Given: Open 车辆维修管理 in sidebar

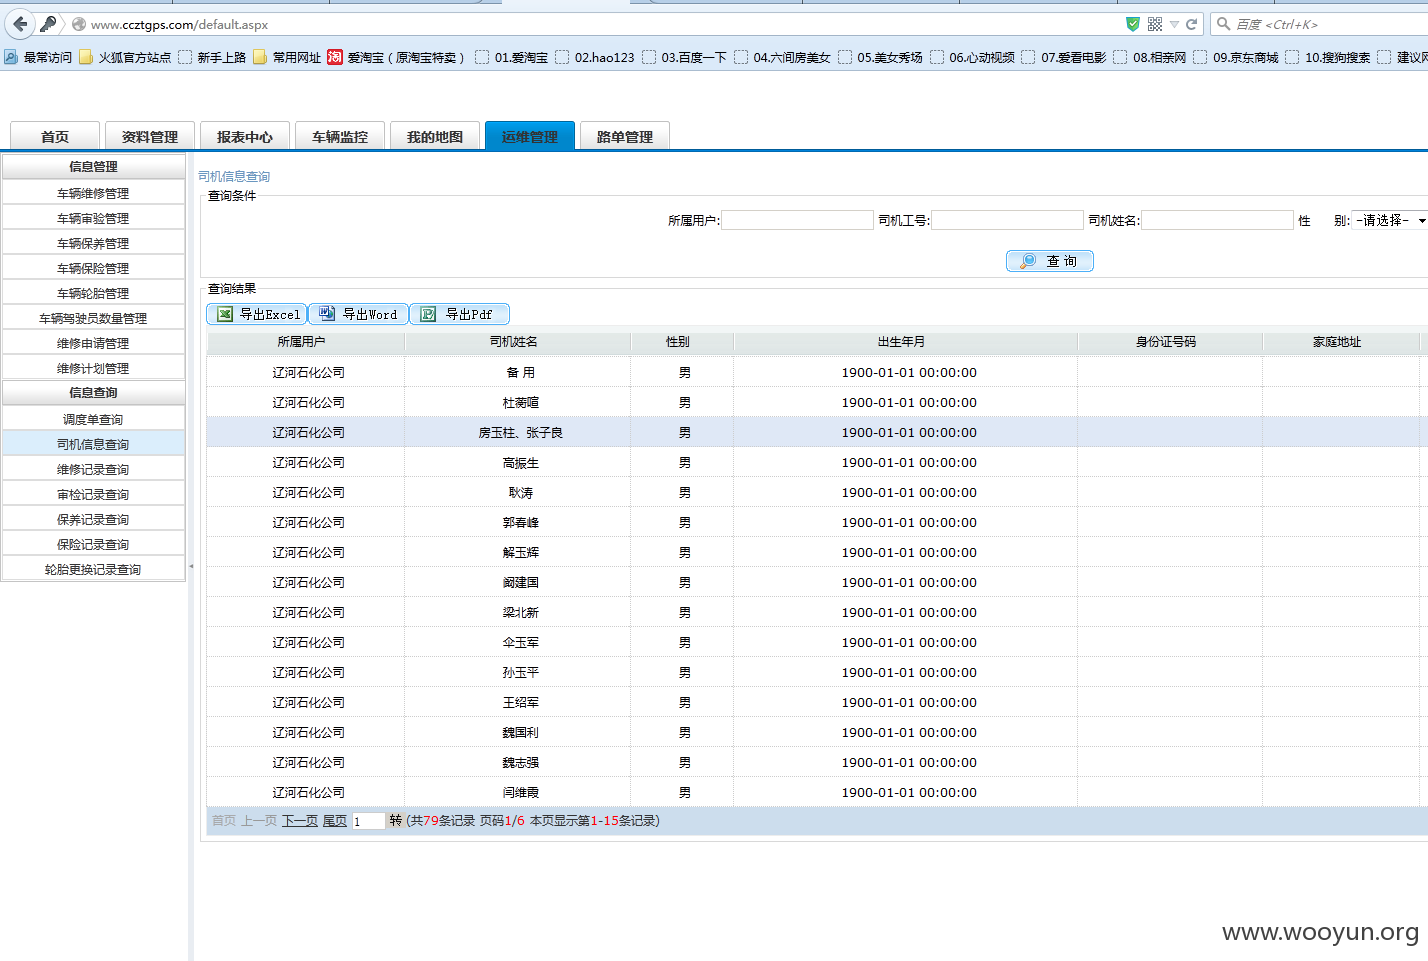Looking at the screenshot, I should [93, 193].
